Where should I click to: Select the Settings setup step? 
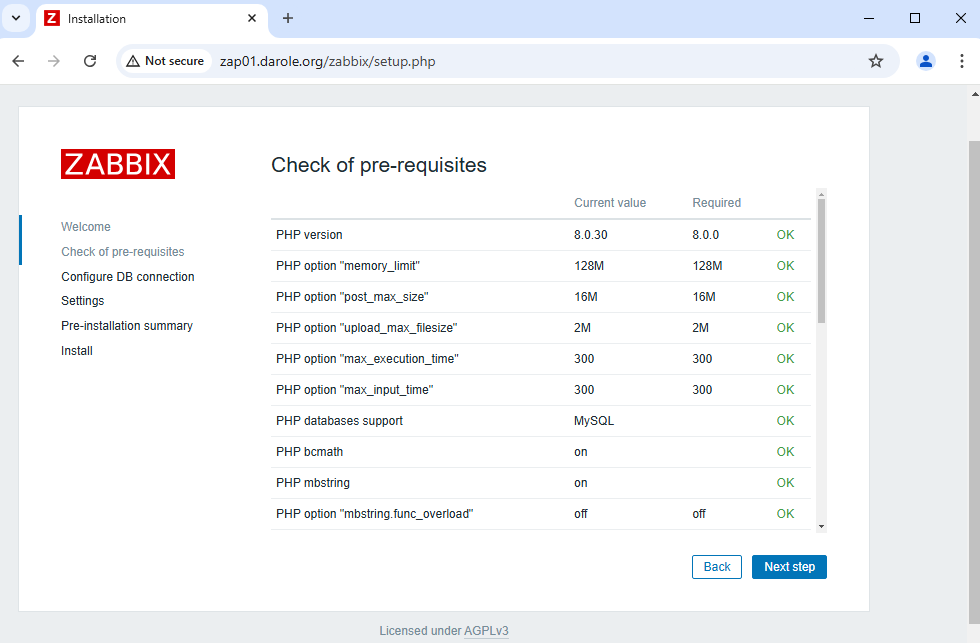[x=82, y=301]
